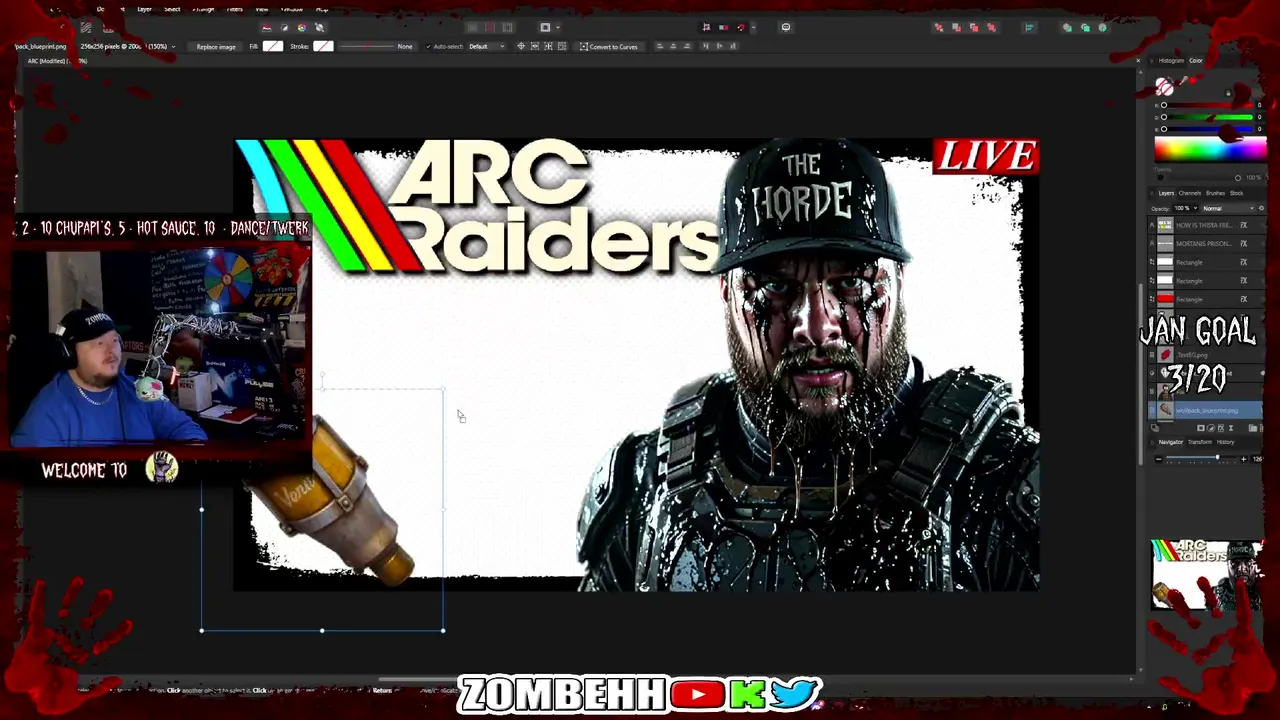Adjust the green channel slider
Screen dimensions: 1280x720
point(1207,117)
